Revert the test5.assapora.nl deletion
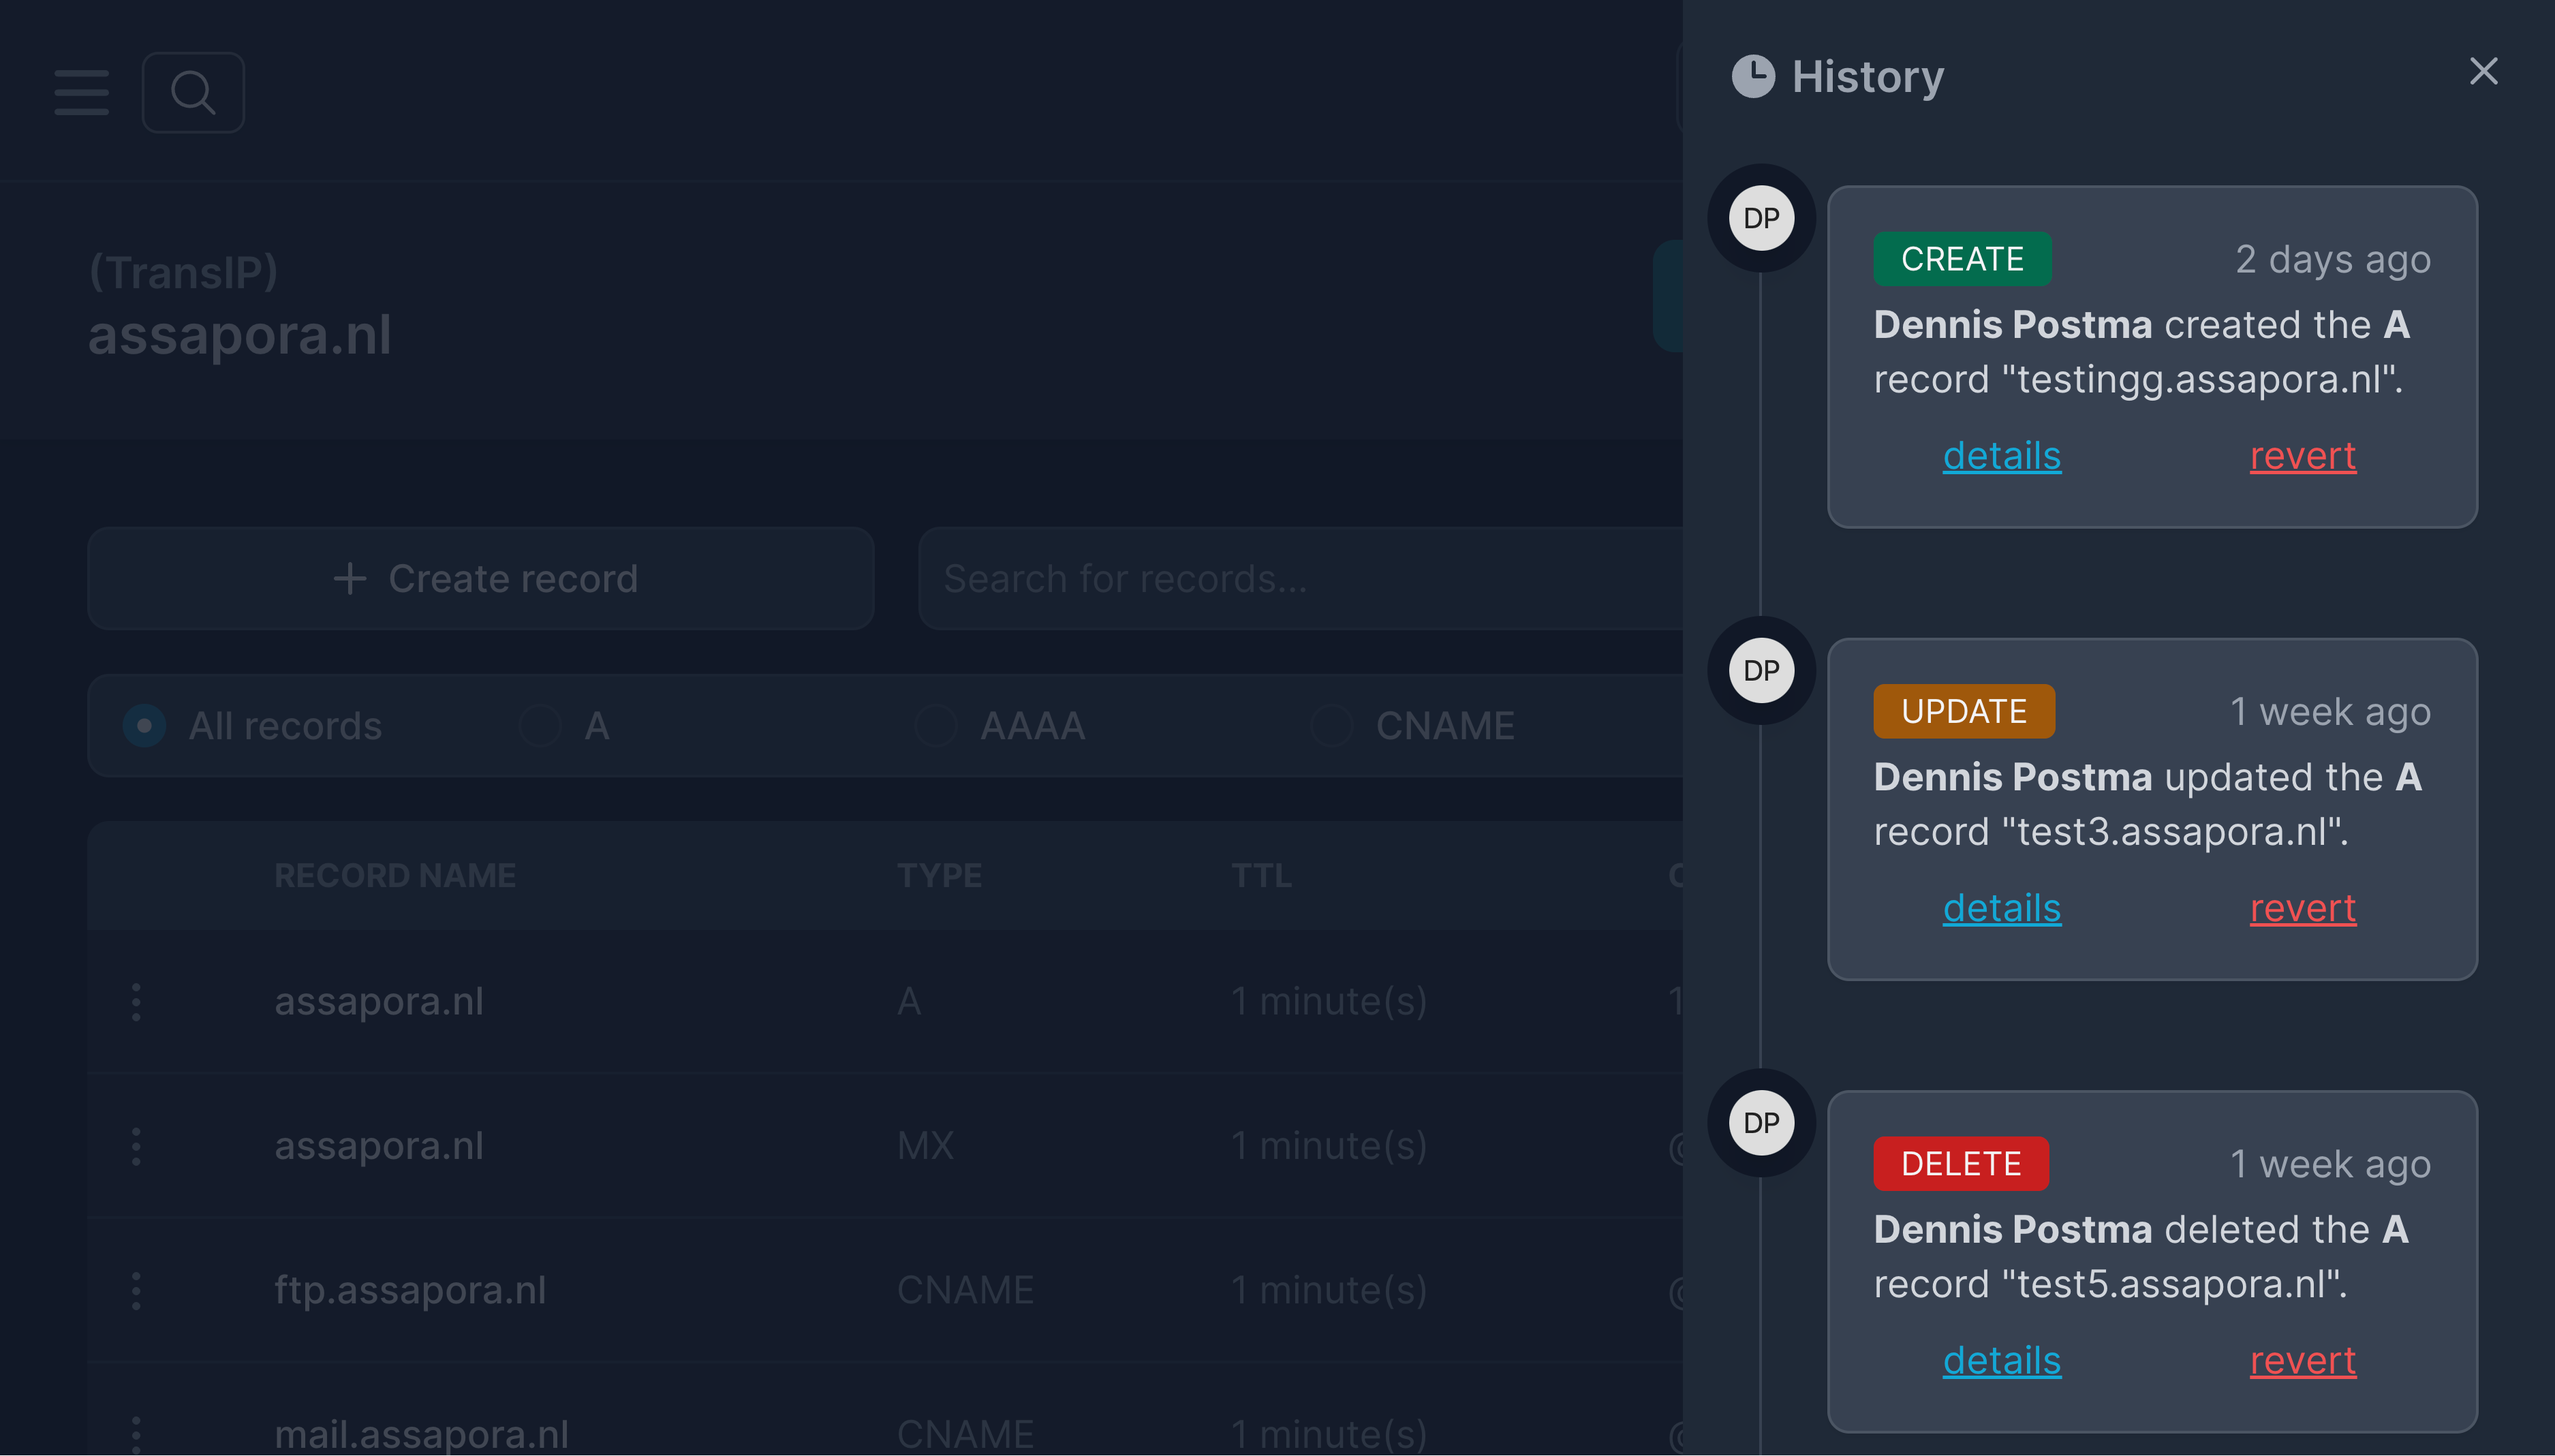2555x1456 pixels. (2302, 1360)
